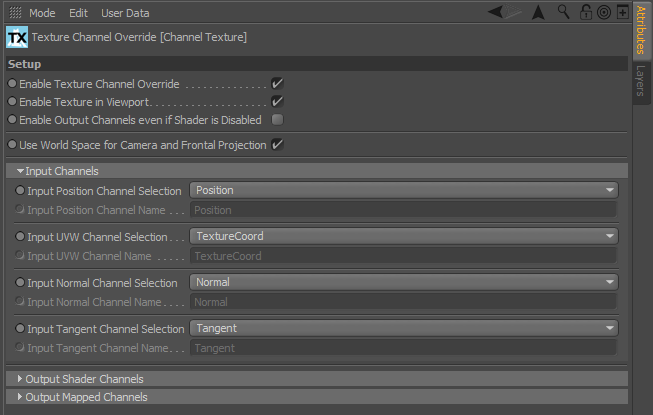This screenshot has height=415, width=653.
Task: Click the target mode icon
Action: (x=603, y=12)
